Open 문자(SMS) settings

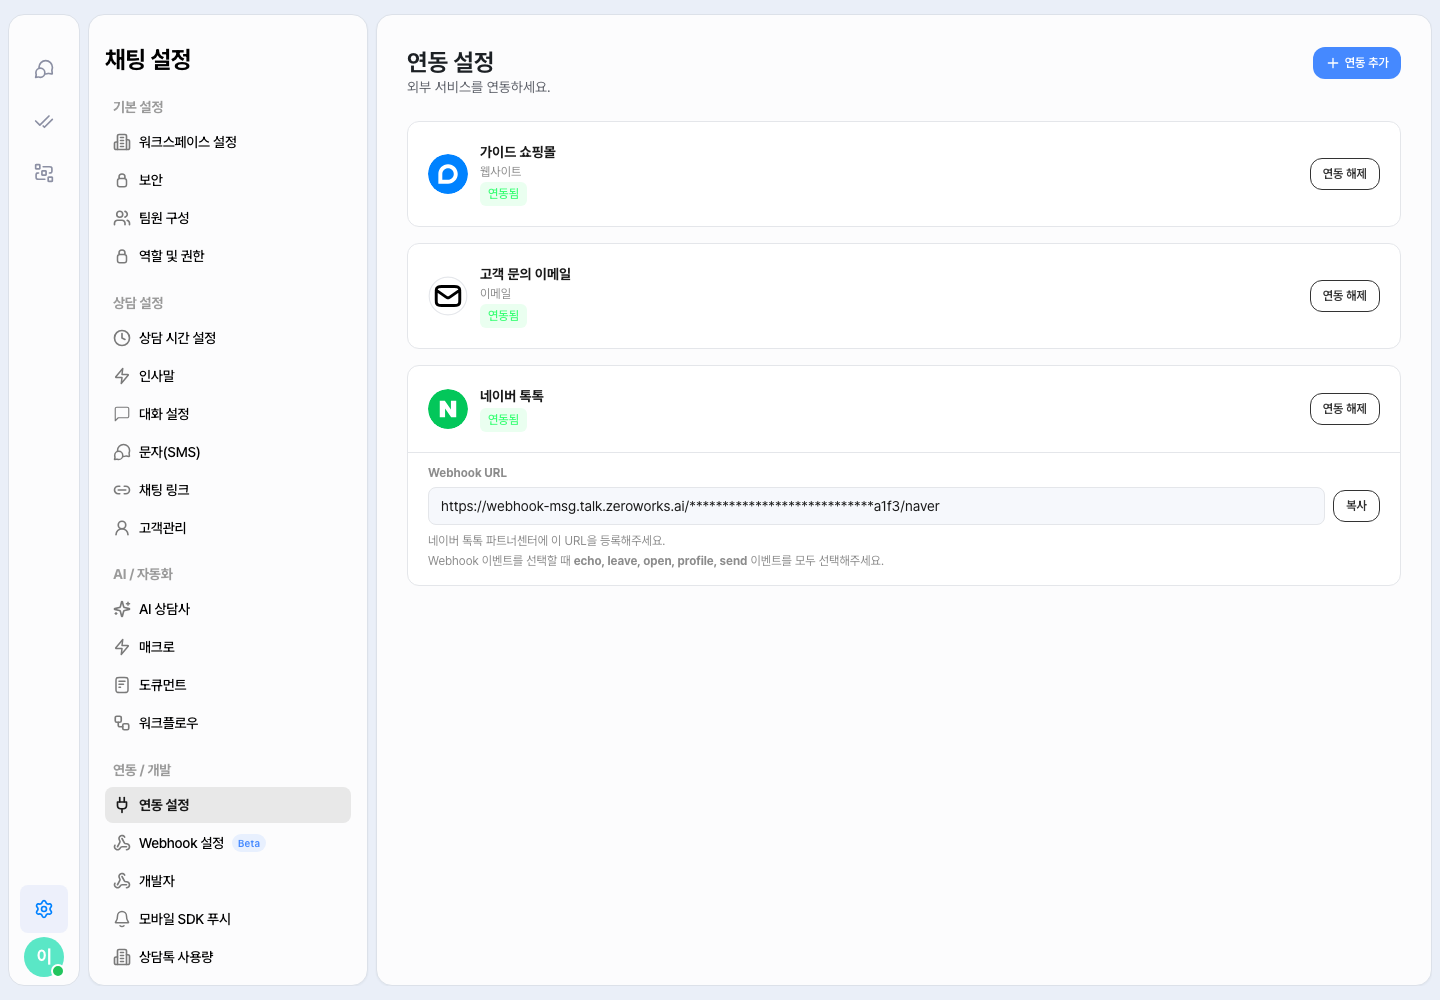(228, 452)
